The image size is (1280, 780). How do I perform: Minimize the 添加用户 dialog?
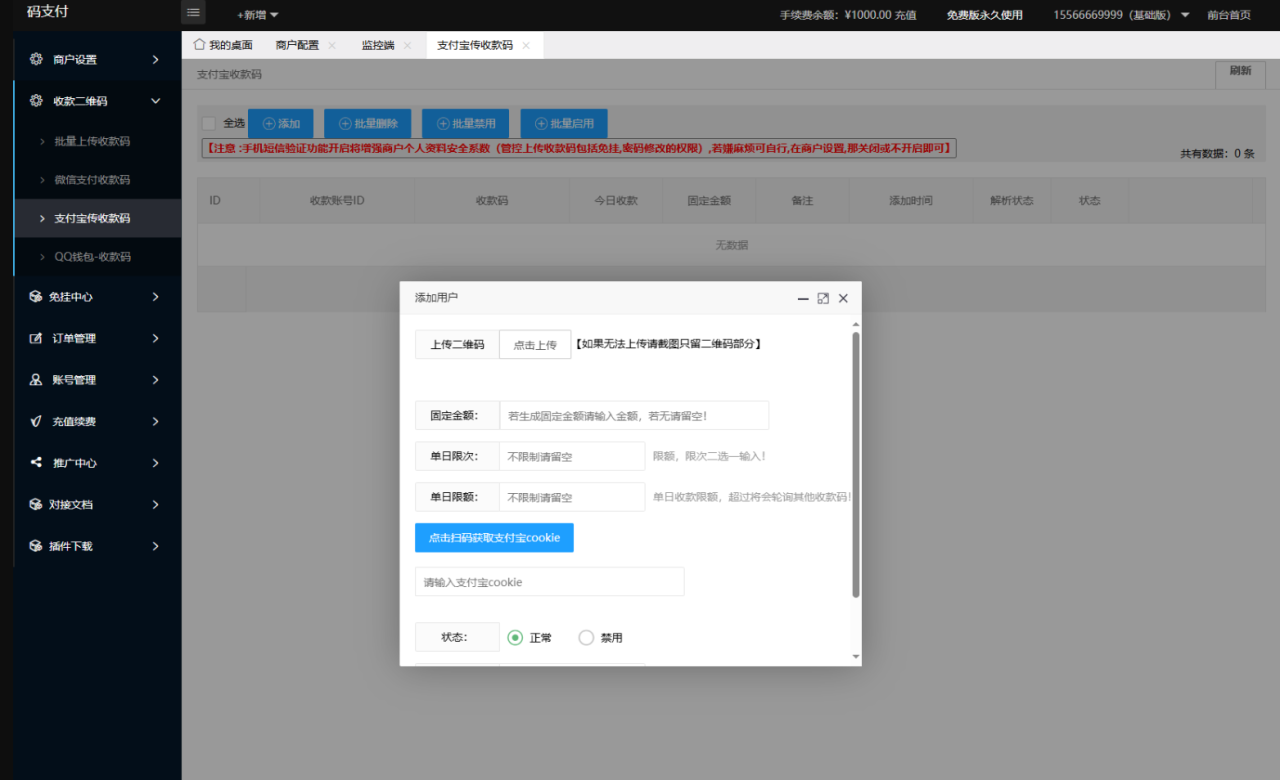coord(803,298)
